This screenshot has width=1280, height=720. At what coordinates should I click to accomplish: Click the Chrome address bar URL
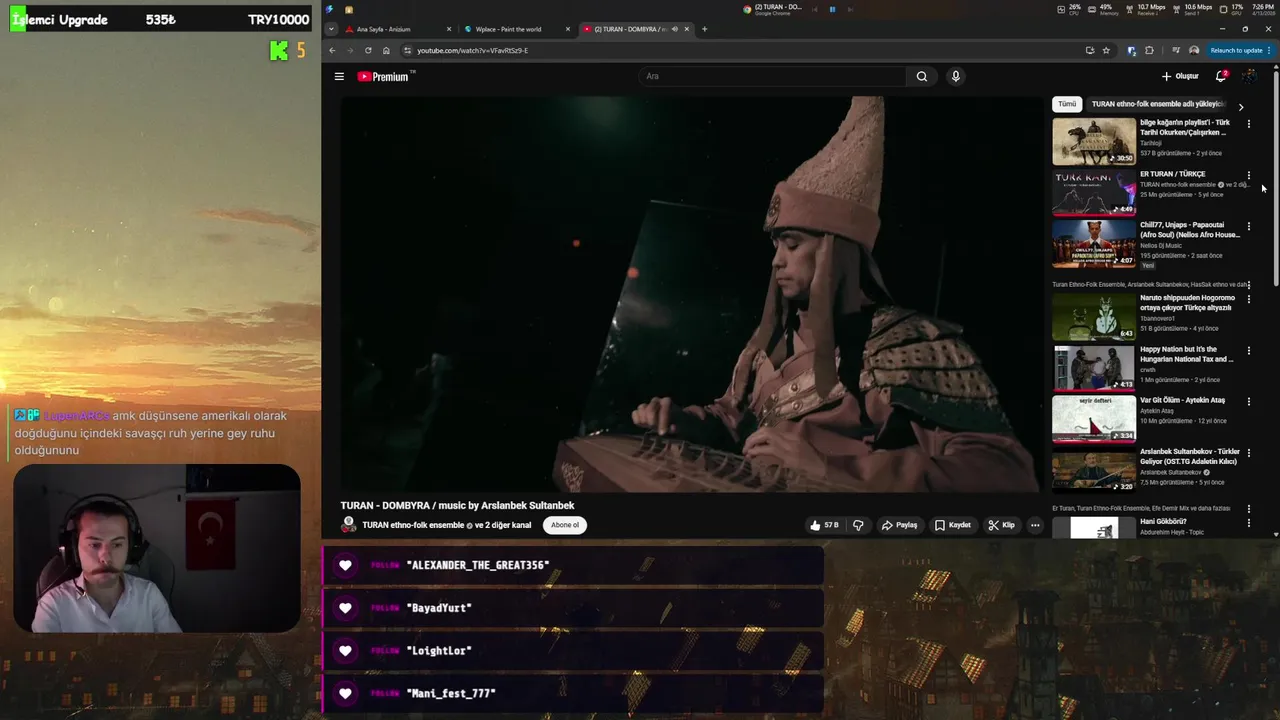[x=473, y=50]
